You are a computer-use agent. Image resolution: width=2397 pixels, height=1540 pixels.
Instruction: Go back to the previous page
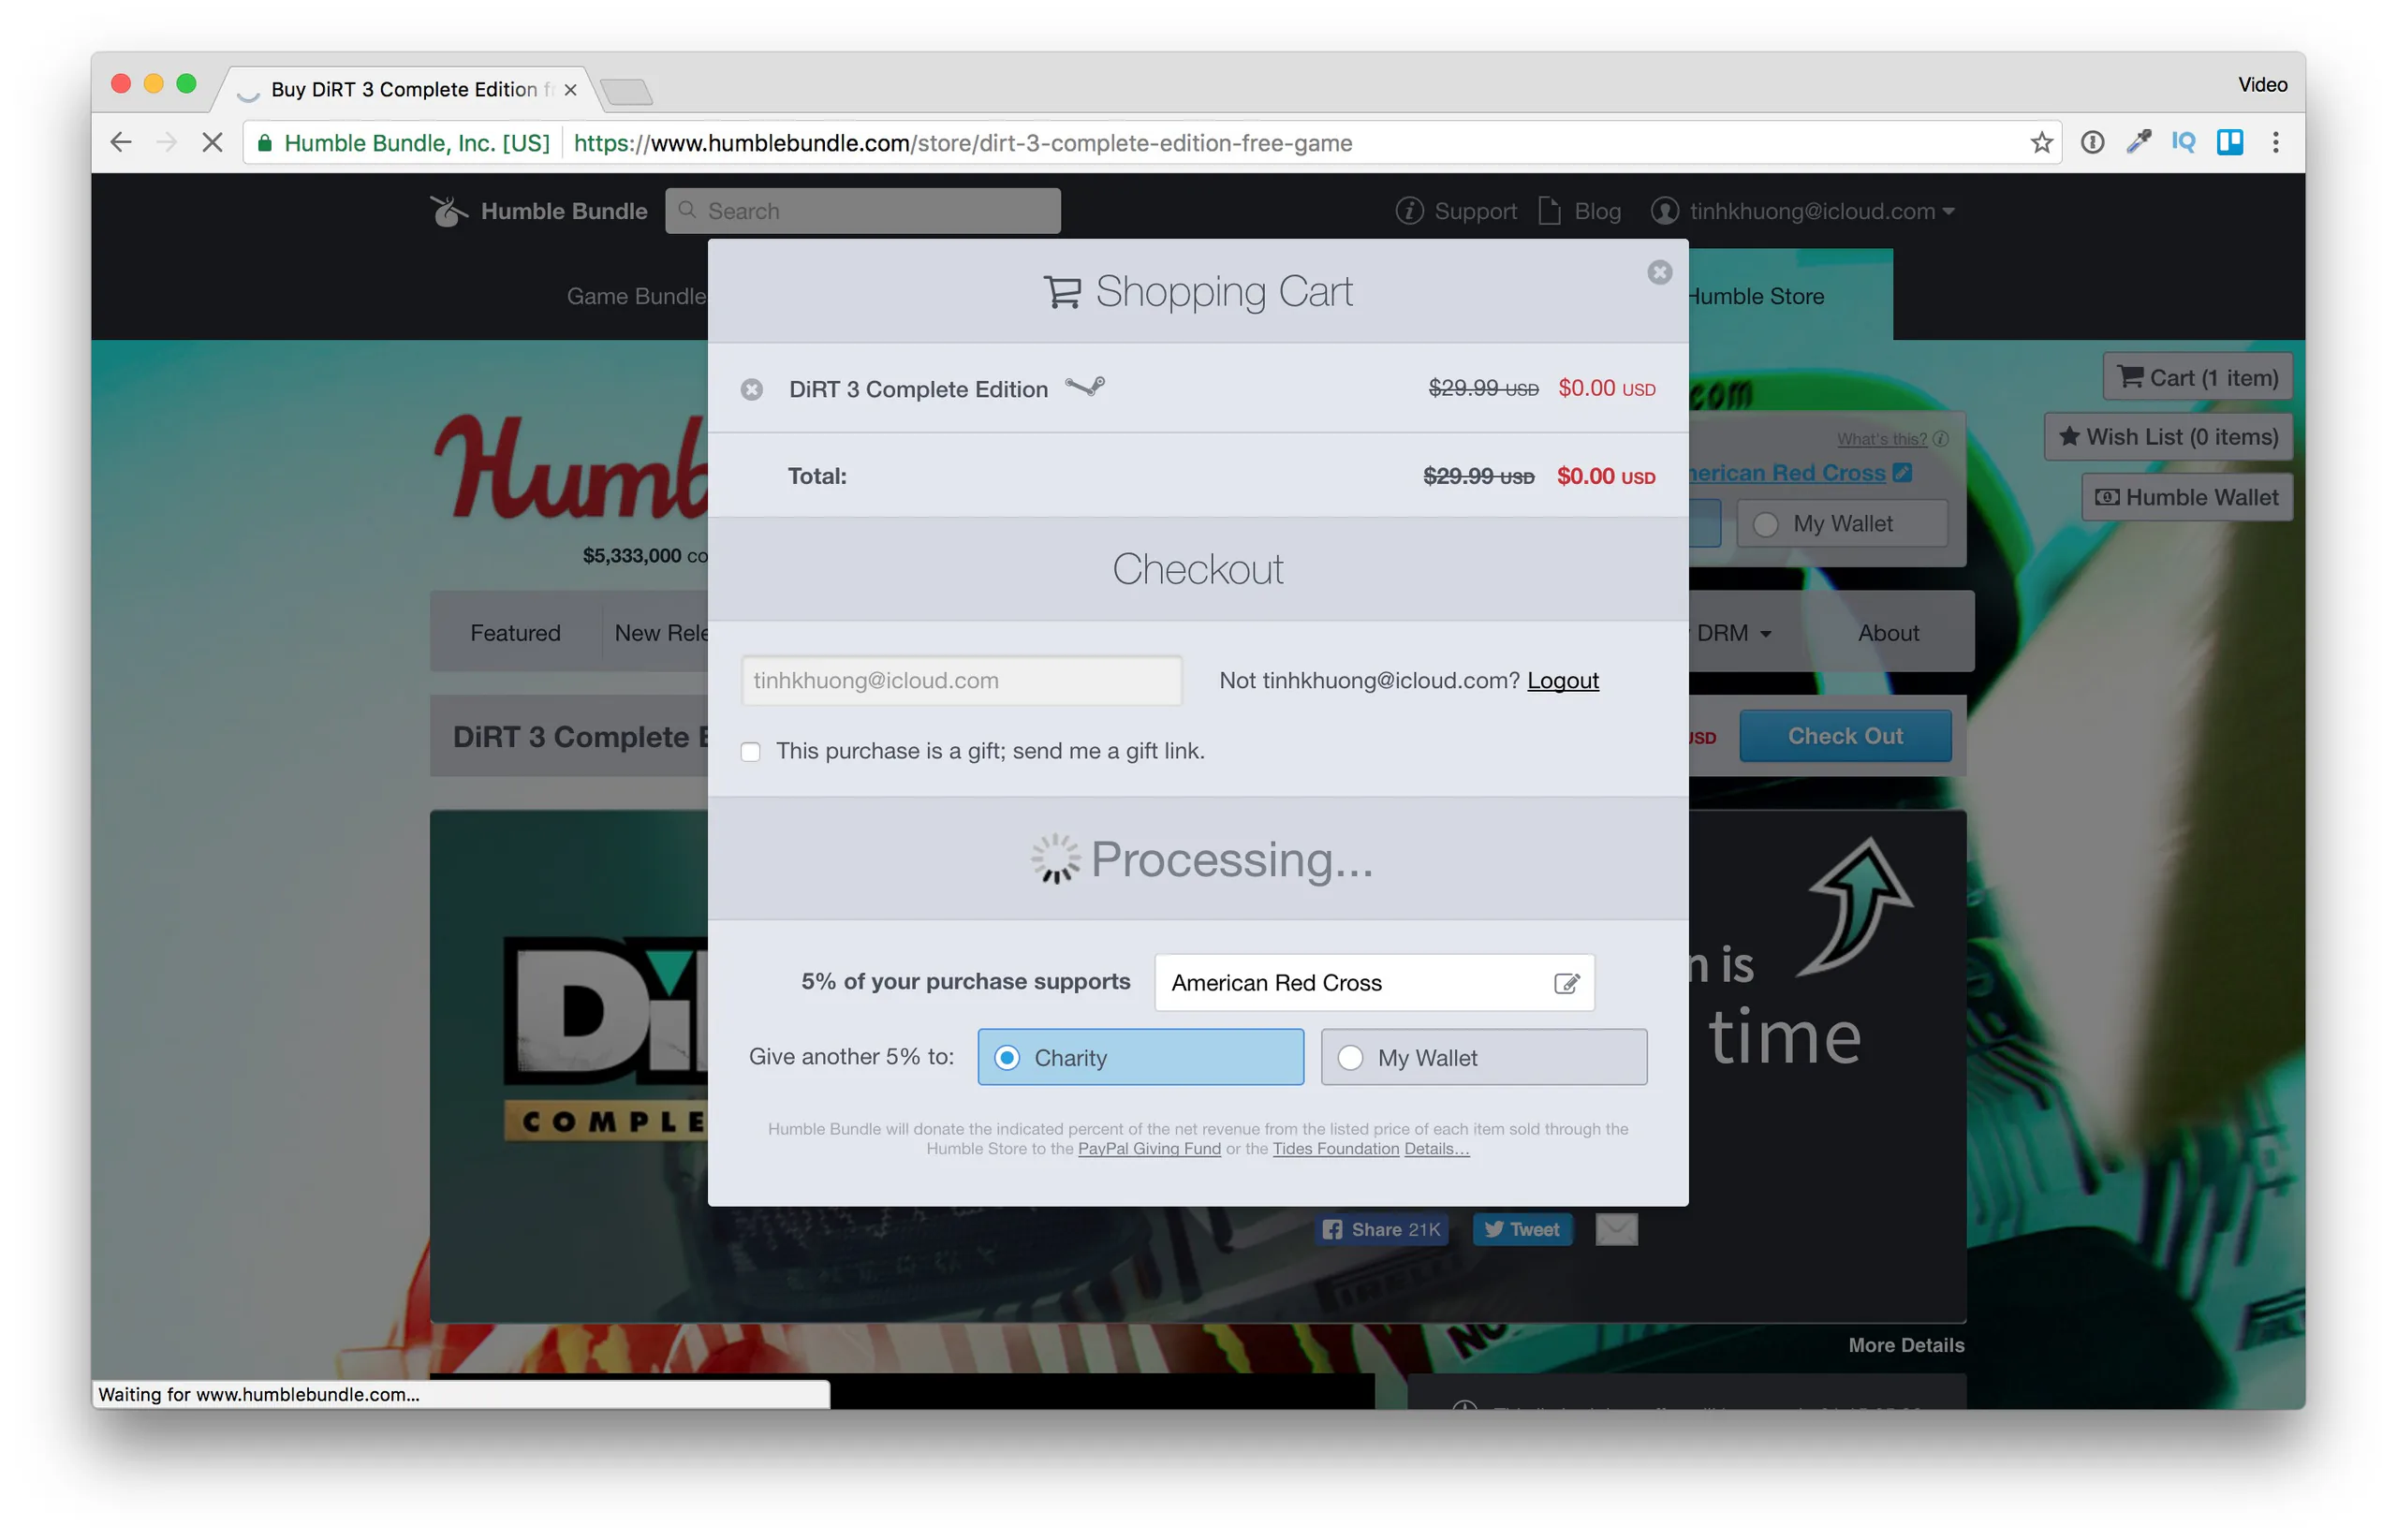121,143
